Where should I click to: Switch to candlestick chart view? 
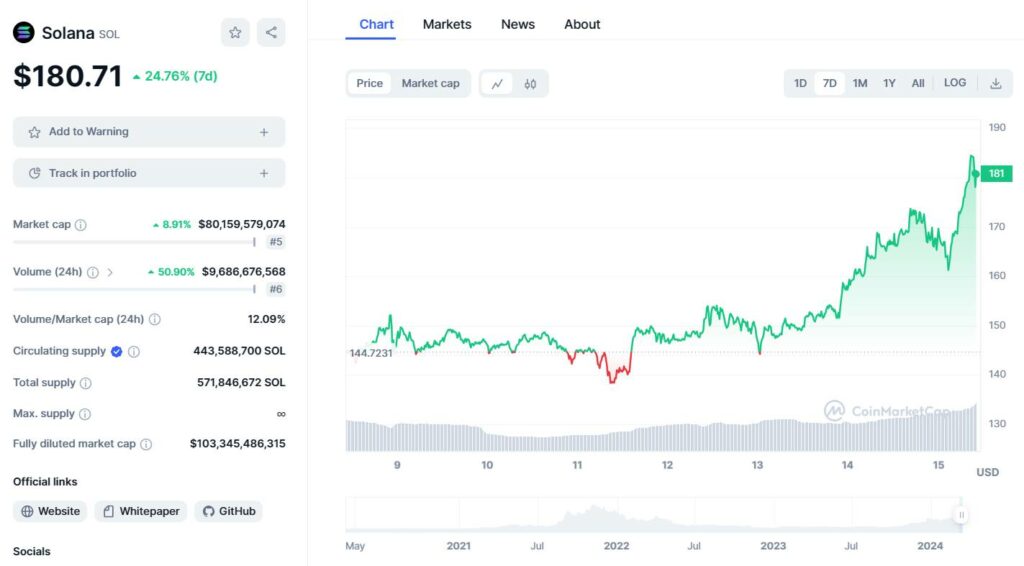pyautogui.click(x=530, y=84)
